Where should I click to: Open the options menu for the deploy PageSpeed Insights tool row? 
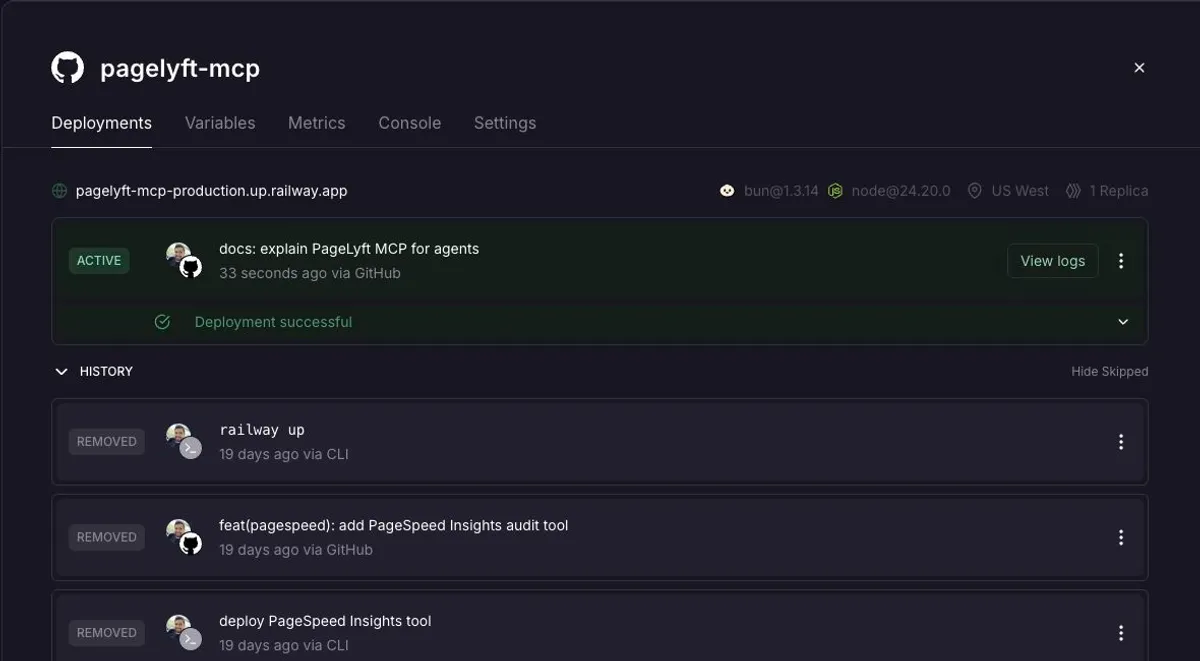(1121, 633)
